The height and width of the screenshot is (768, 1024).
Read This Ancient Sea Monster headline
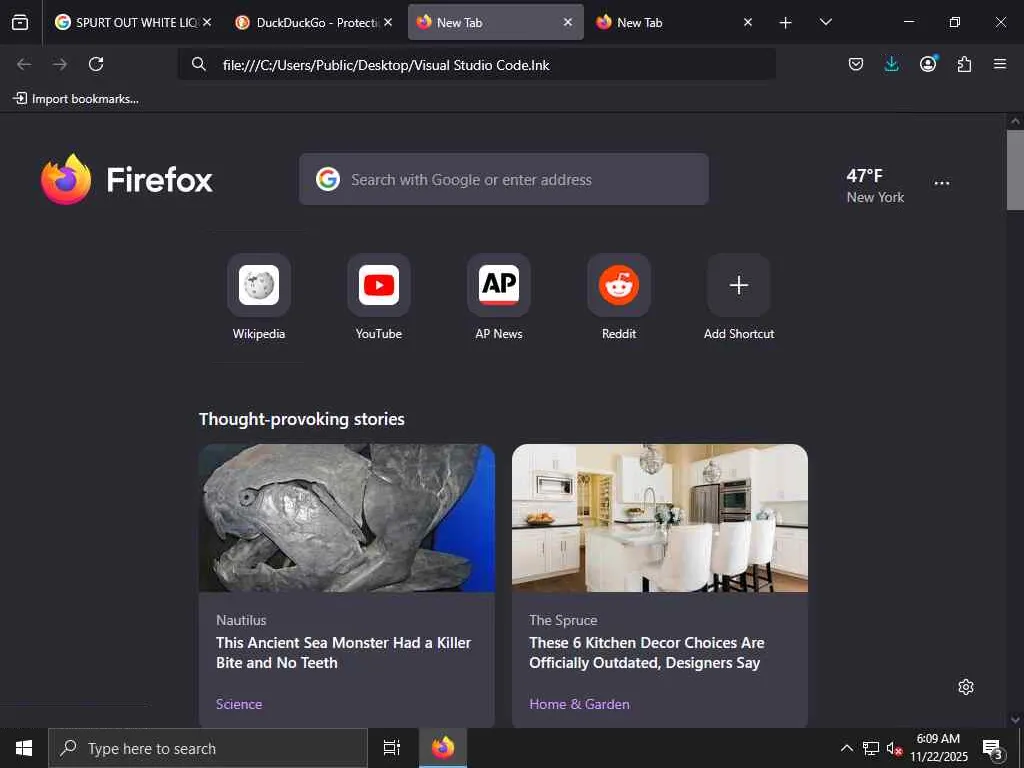[x=344, y=652]
